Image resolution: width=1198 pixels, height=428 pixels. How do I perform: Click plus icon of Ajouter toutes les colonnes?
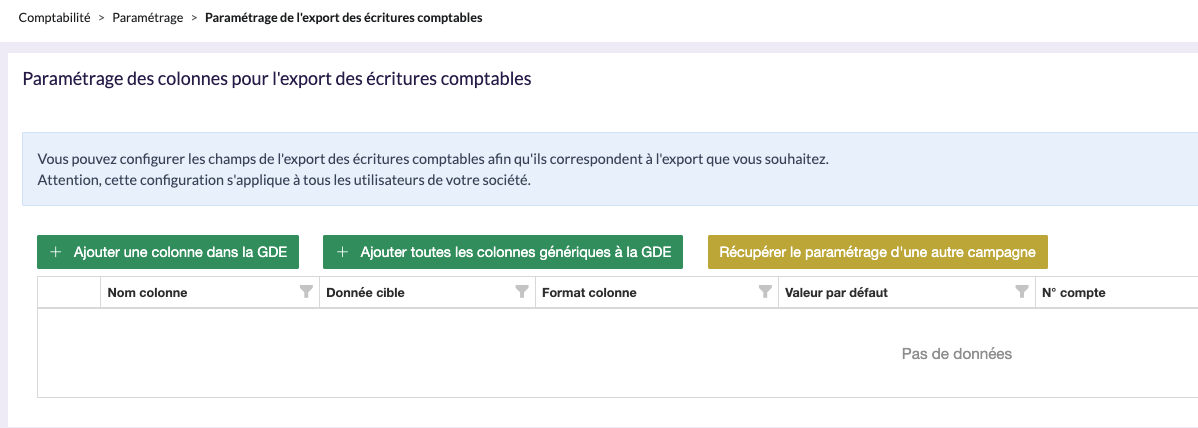(342, 252)
